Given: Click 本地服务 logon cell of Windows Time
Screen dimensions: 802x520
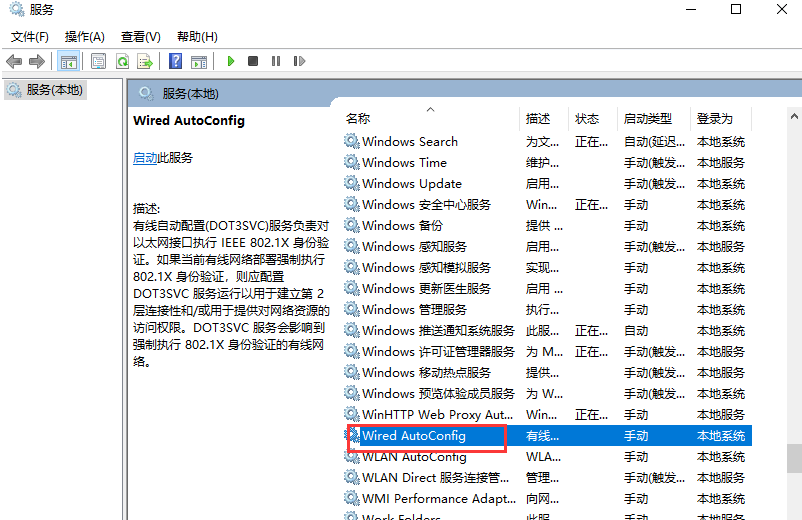Looking at the screenshot, I should (721, 162).
